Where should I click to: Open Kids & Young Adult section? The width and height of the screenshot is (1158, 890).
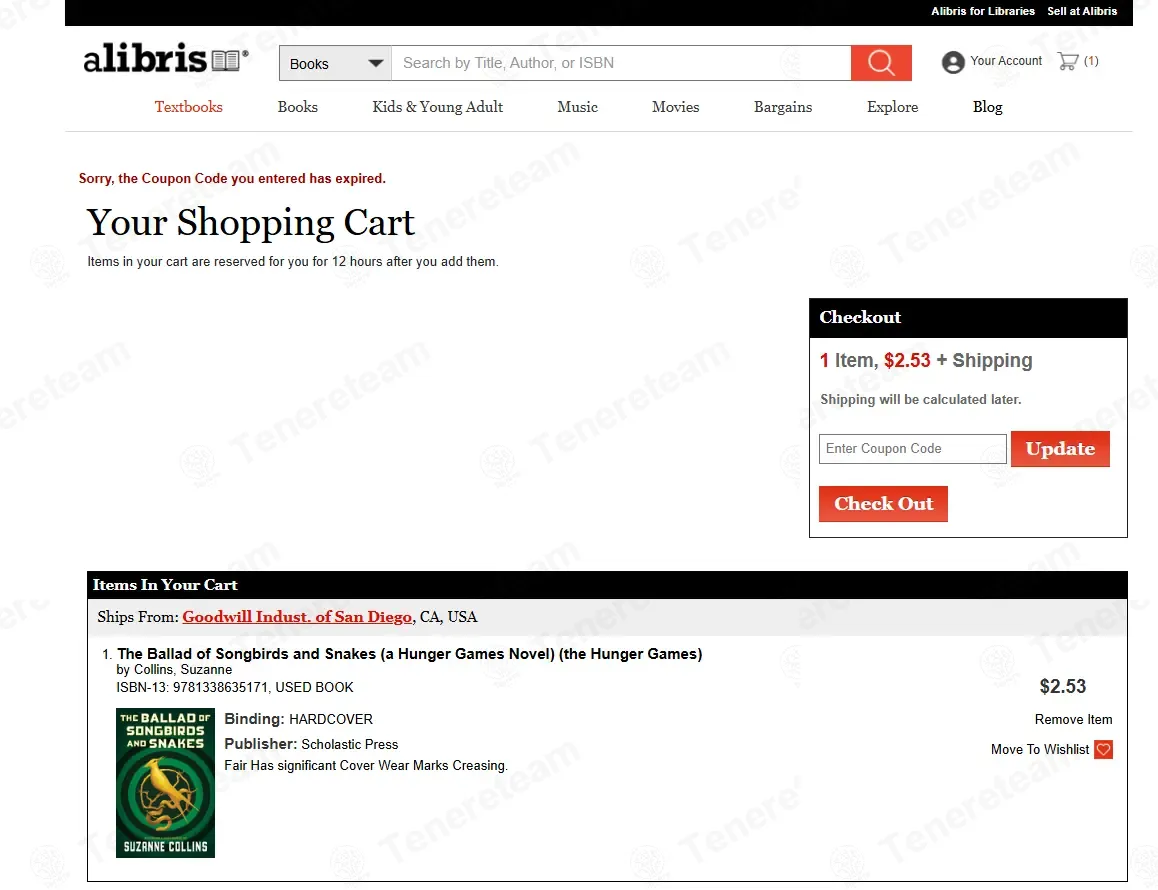(437, 107)
